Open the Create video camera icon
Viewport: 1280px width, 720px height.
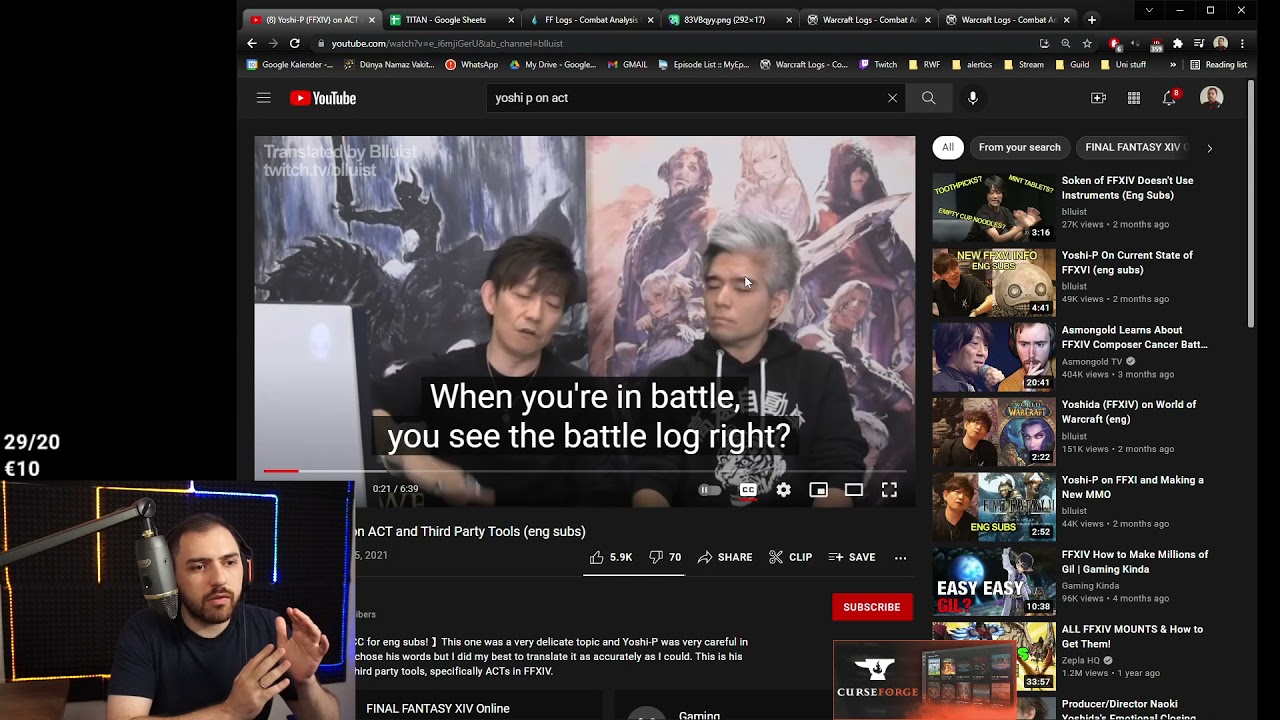click(1098, 98)
